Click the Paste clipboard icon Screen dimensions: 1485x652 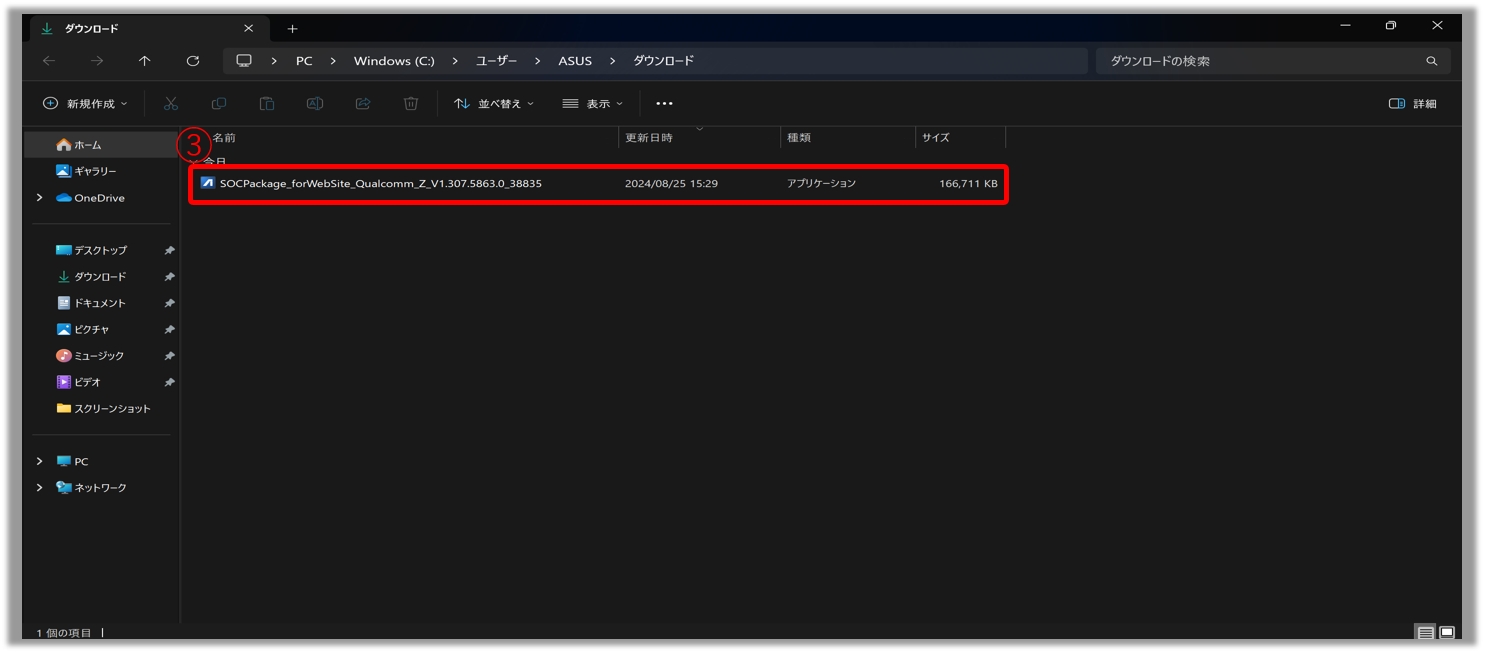pyautogui.click(x=267, y=103)
